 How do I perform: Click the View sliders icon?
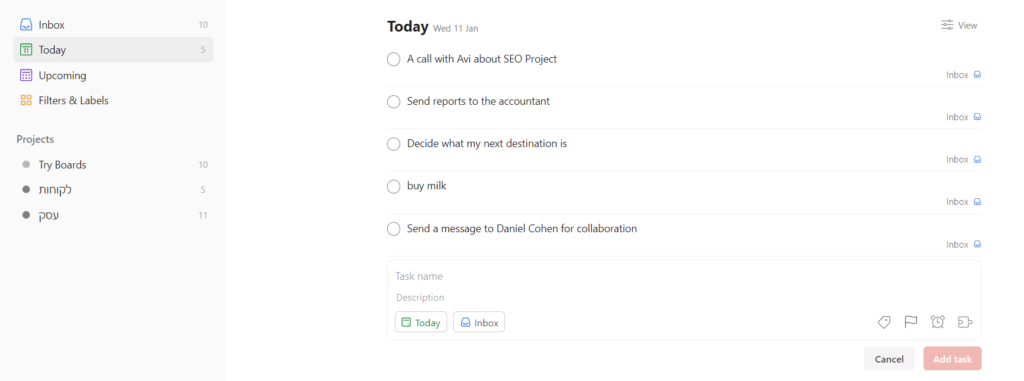[x=947, y=25]
